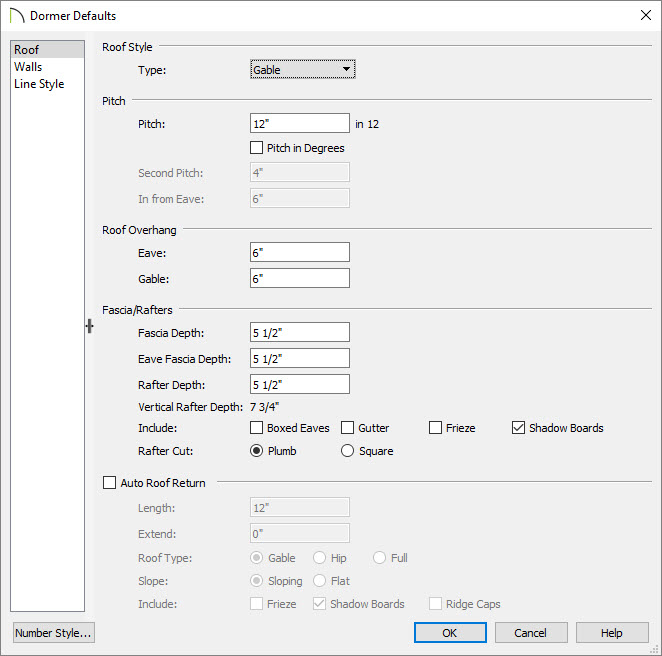Image resolution: width=662 pixels, height=656 pixels.
Task: Click the resize grip at dialog corner
Action: click(655, 650)
